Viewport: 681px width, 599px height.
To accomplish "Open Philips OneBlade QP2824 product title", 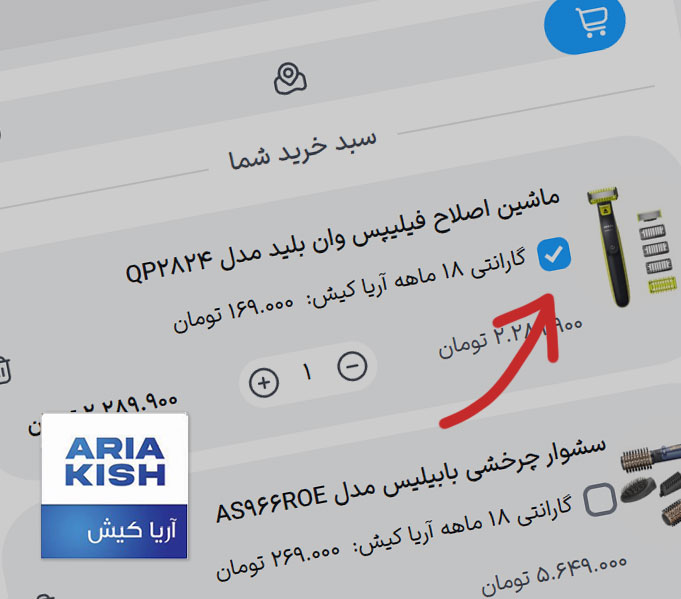I will pos(342,237).
